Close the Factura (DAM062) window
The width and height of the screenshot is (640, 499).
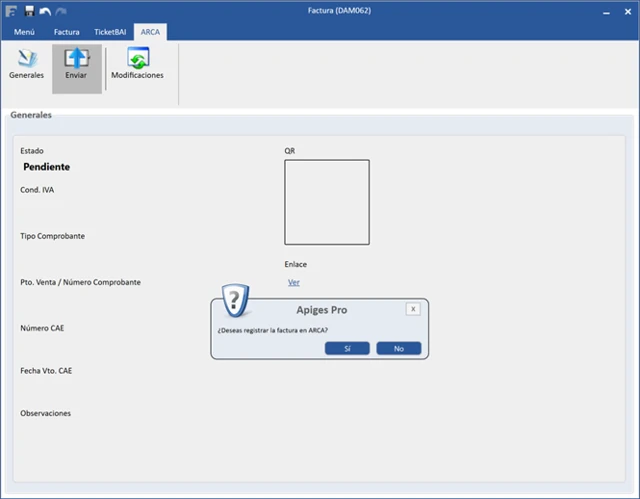click(626, 12)
